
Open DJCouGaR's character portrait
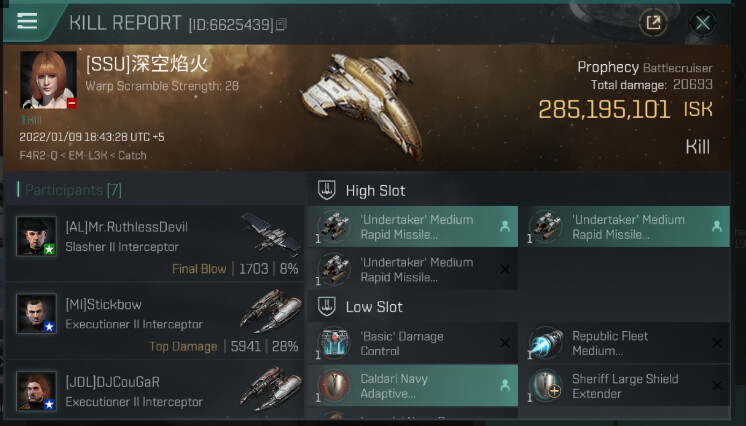tap(36, 391)
